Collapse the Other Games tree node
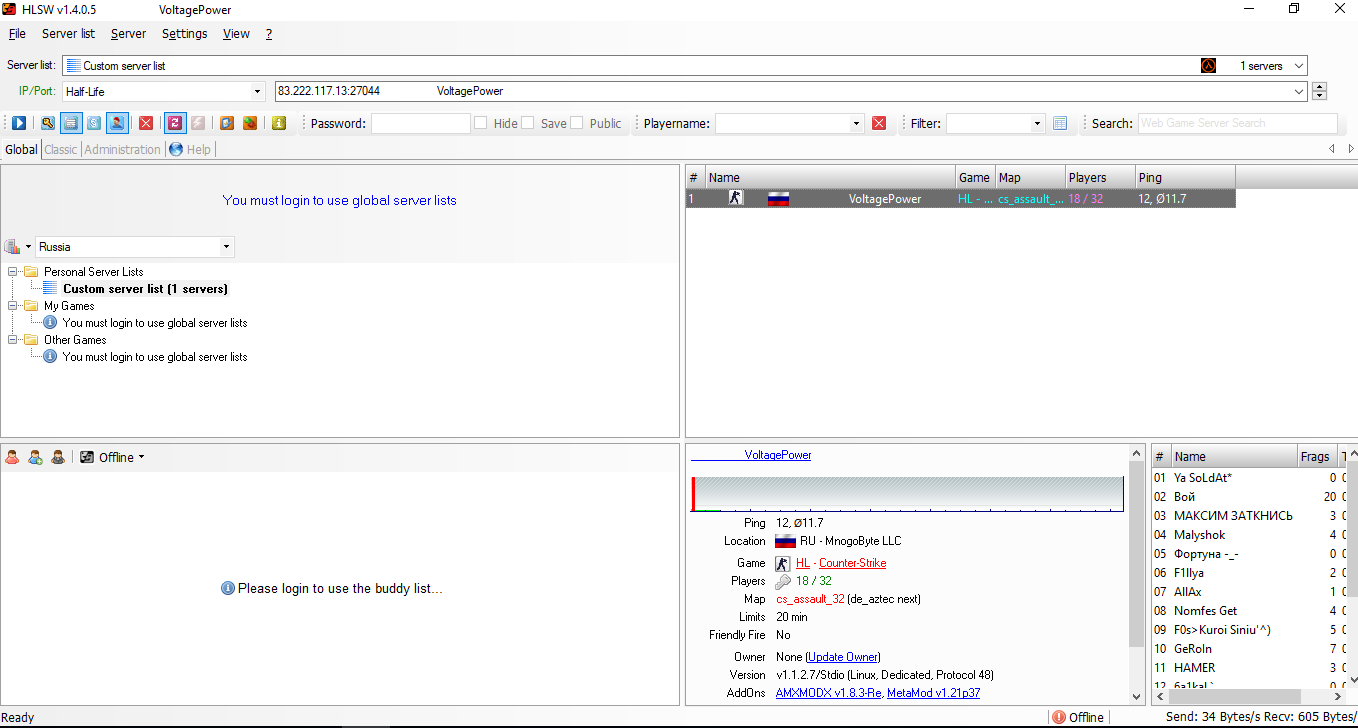 (x=12, y=340)
